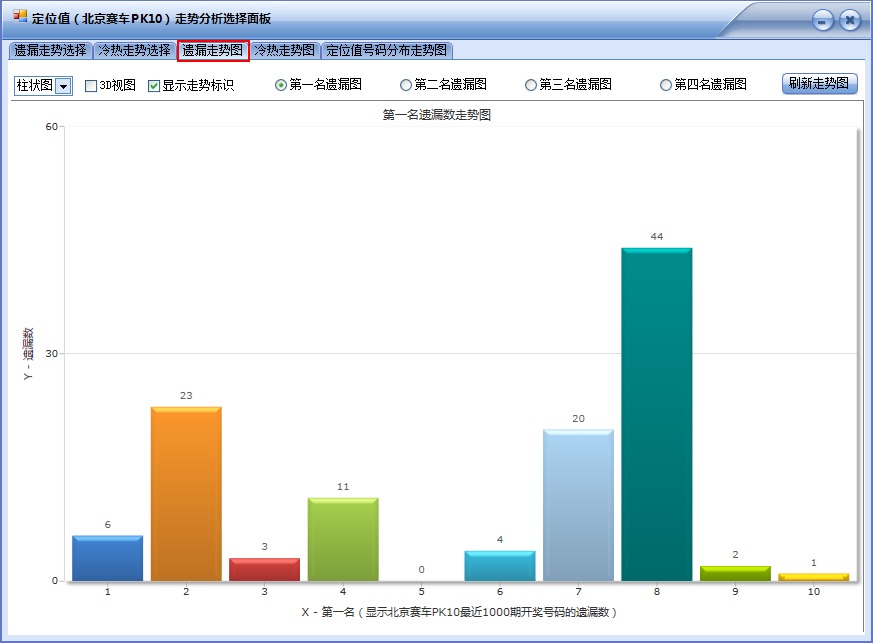The height and width of the screenshot is (643, 873).
Task: Click the 刷新走势图 button
Action: click(819, 84)
